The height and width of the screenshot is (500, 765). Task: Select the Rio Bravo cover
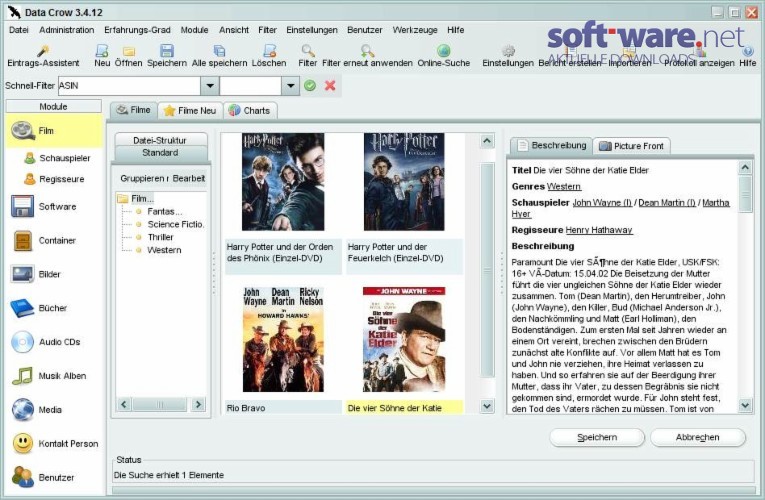(283, 340)
